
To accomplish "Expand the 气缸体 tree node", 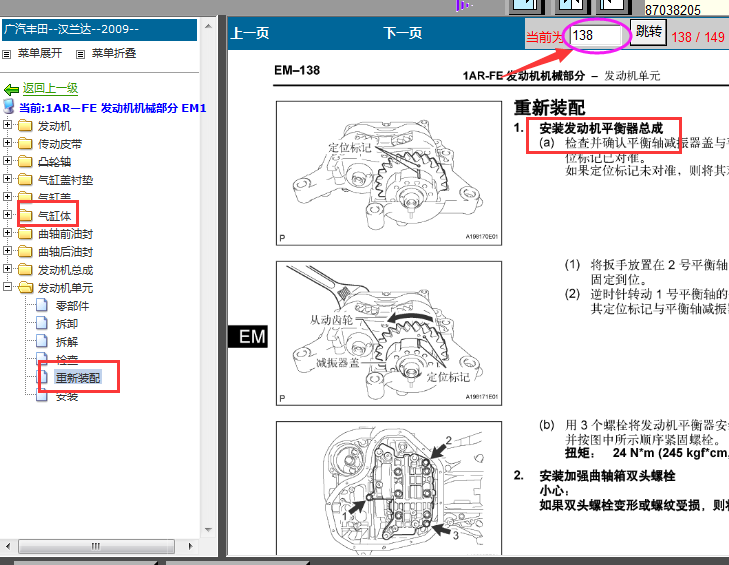I will [x=7, y=215].
